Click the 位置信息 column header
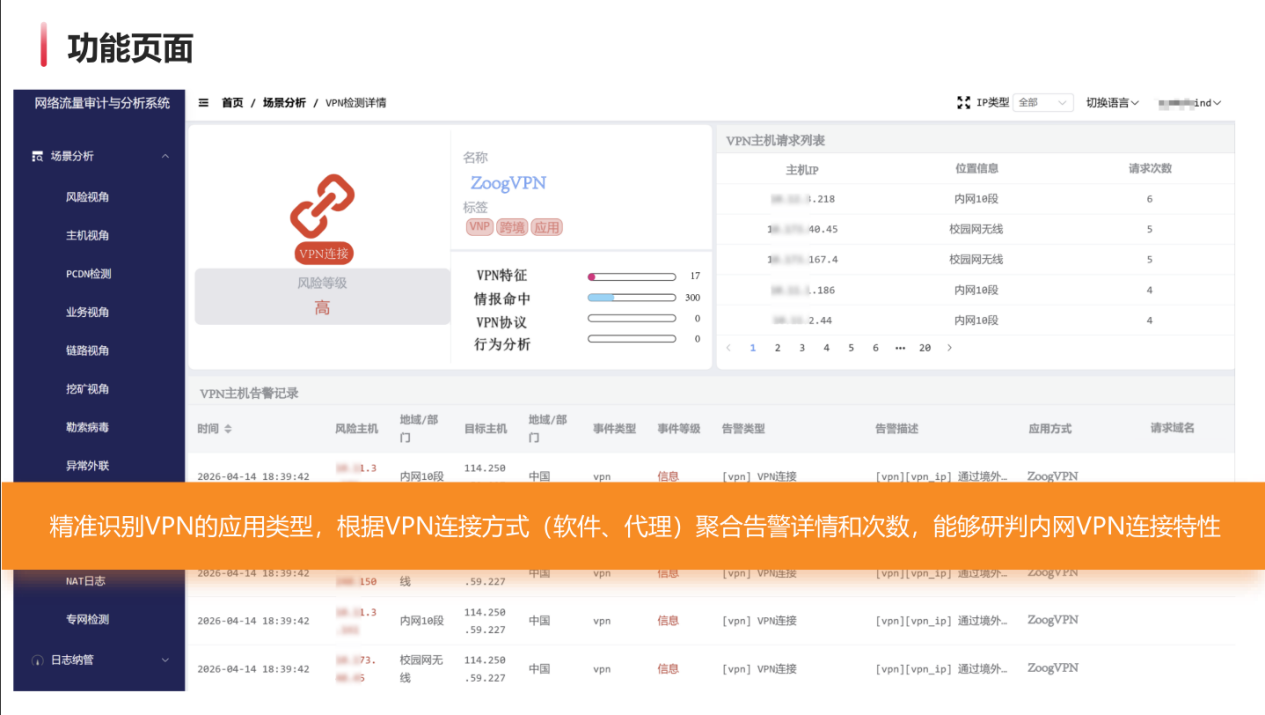Screen dimensions: 1265x715 pos(976,168)
